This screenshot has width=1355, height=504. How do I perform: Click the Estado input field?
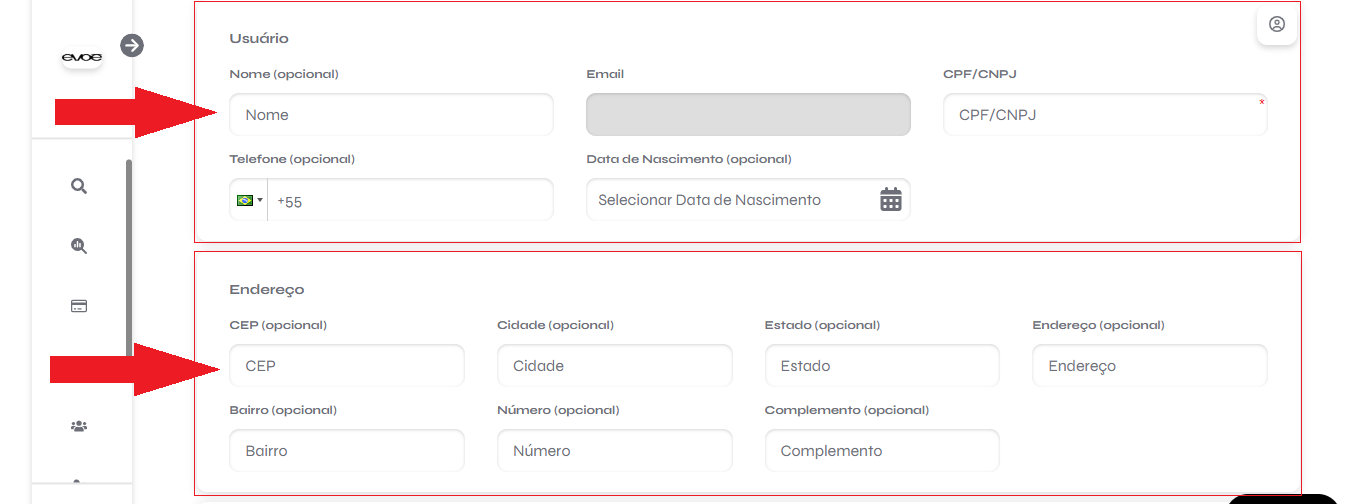tap(882, 366)
